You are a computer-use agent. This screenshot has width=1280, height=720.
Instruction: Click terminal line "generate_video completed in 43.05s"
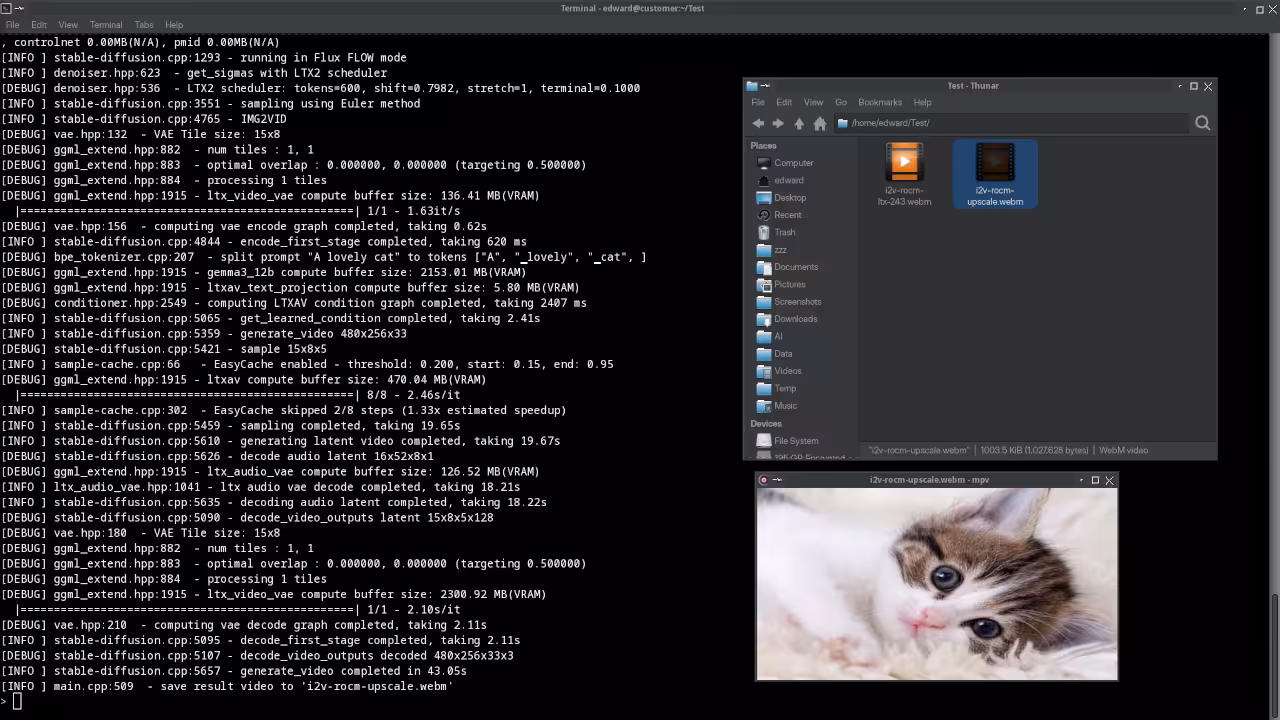(x=234, y=671)
